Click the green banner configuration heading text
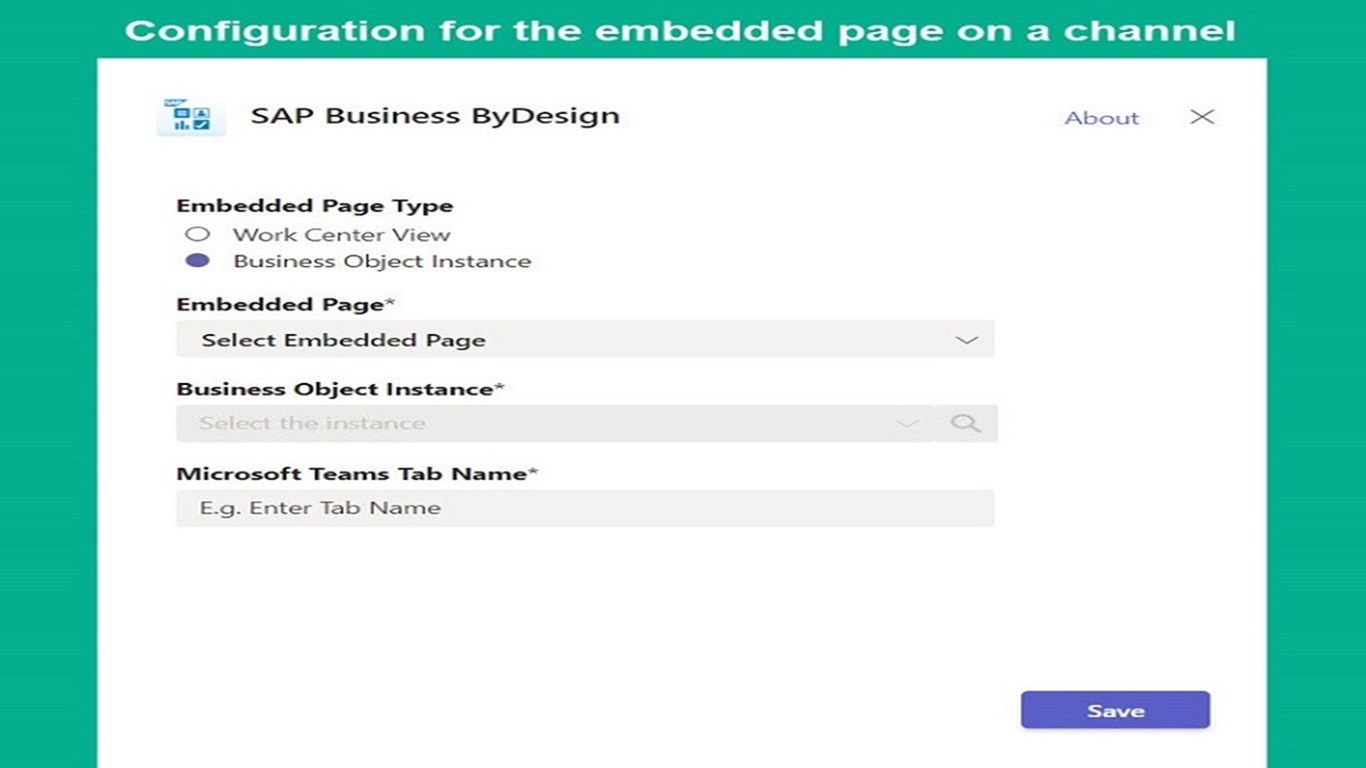Screen dimensions: 1366x768 [x=680, y=30]
